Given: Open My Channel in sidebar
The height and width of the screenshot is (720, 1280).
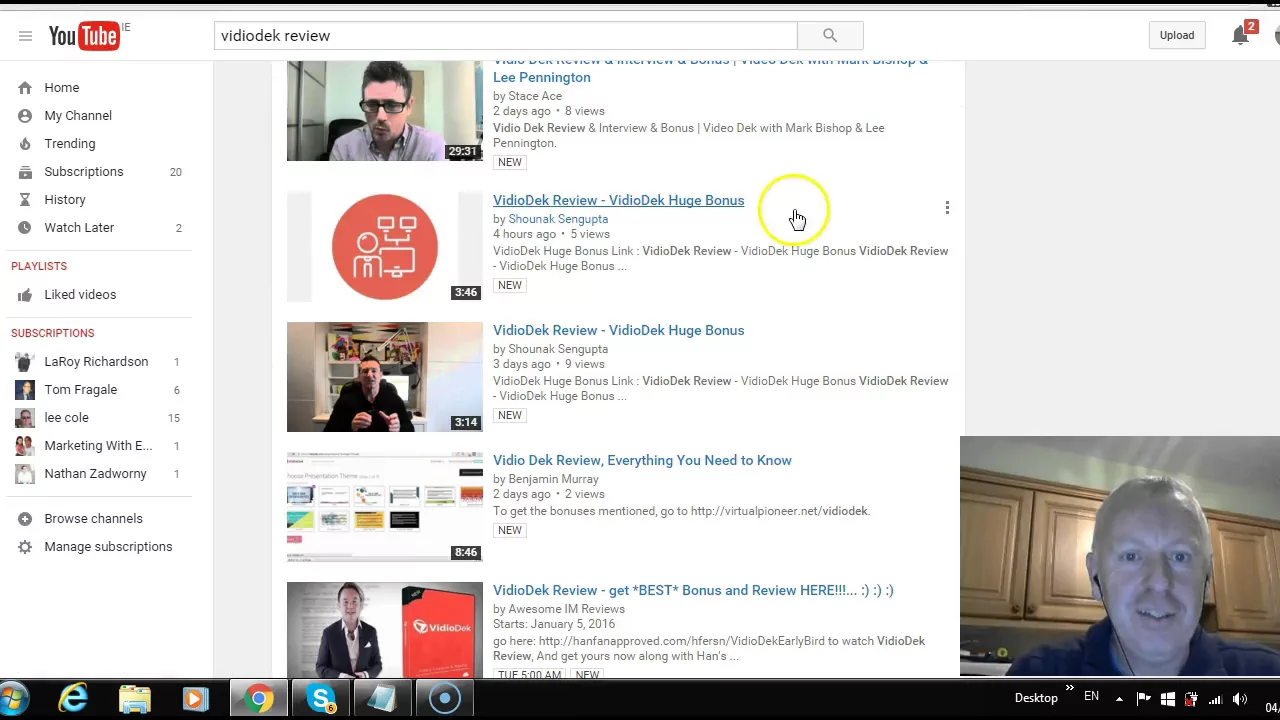Looking at the screenshot, I should 78,116.
